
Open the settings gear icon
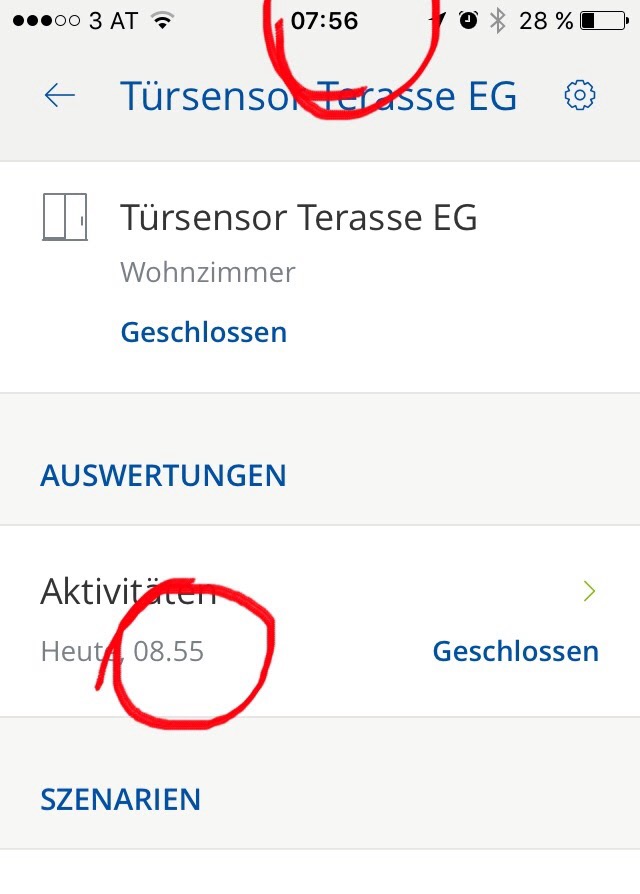point(580,95)
